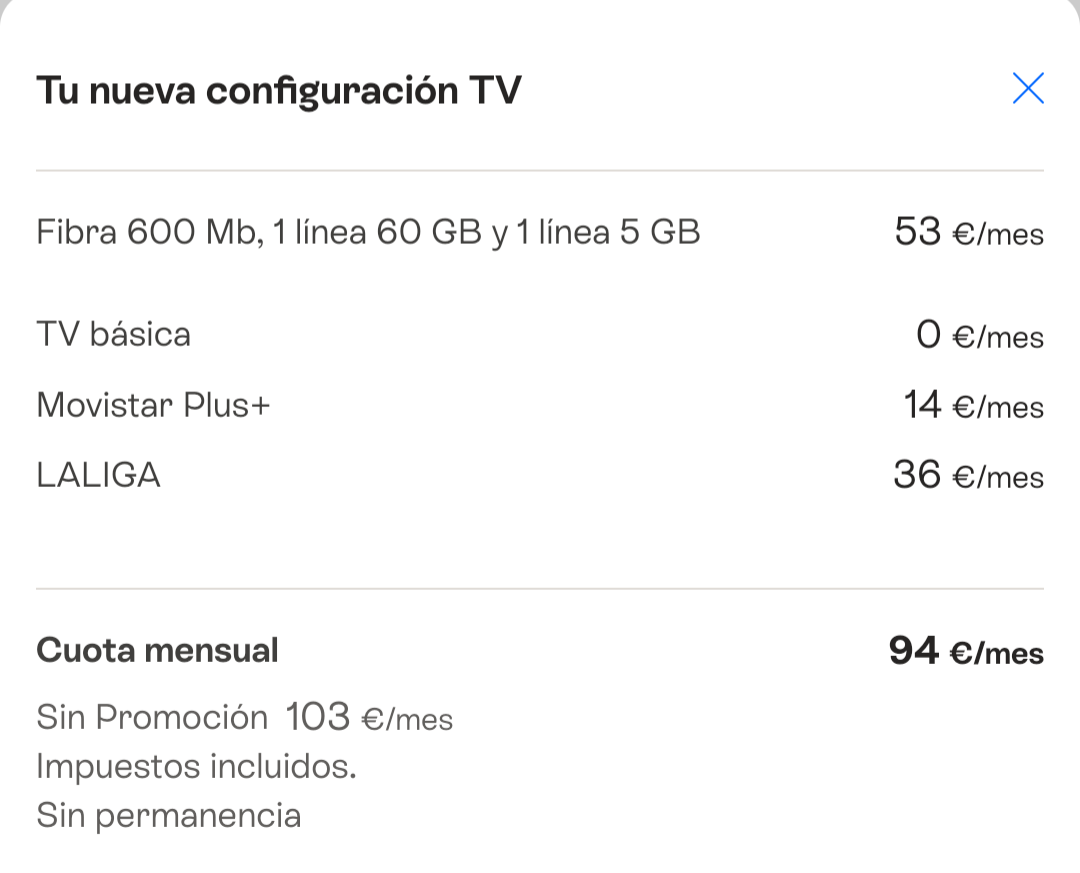Click the "Sin Promoción" label

point(152,717)
